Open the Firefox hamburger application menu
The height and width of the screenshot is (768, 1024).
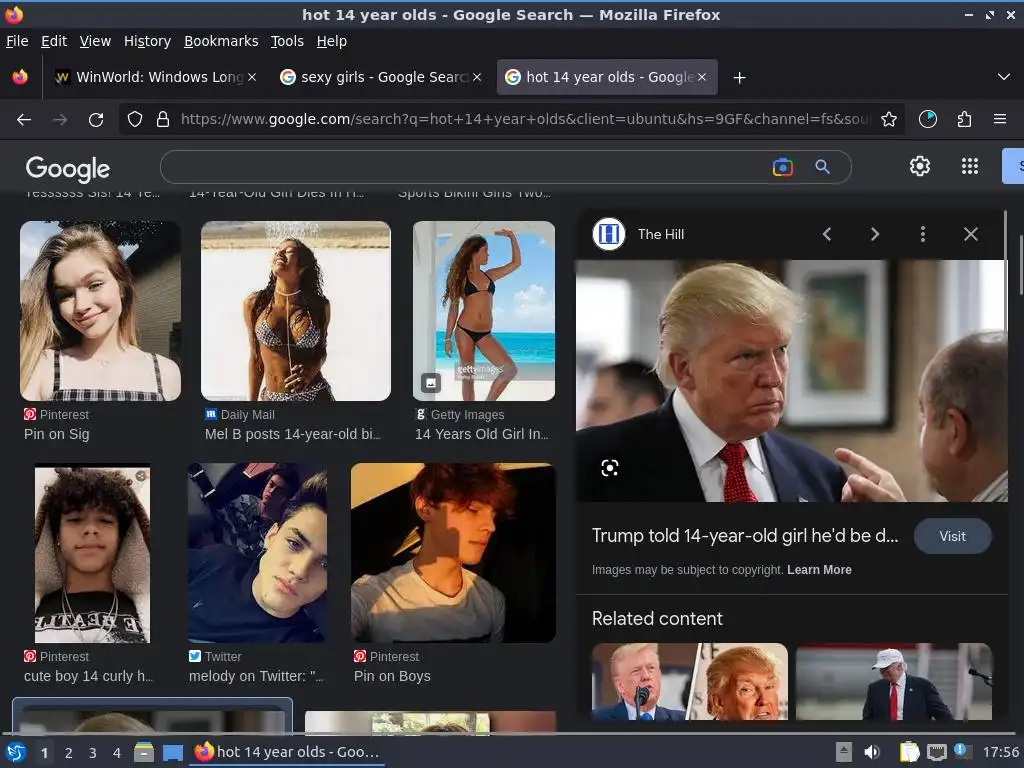(x=999, y=119)
